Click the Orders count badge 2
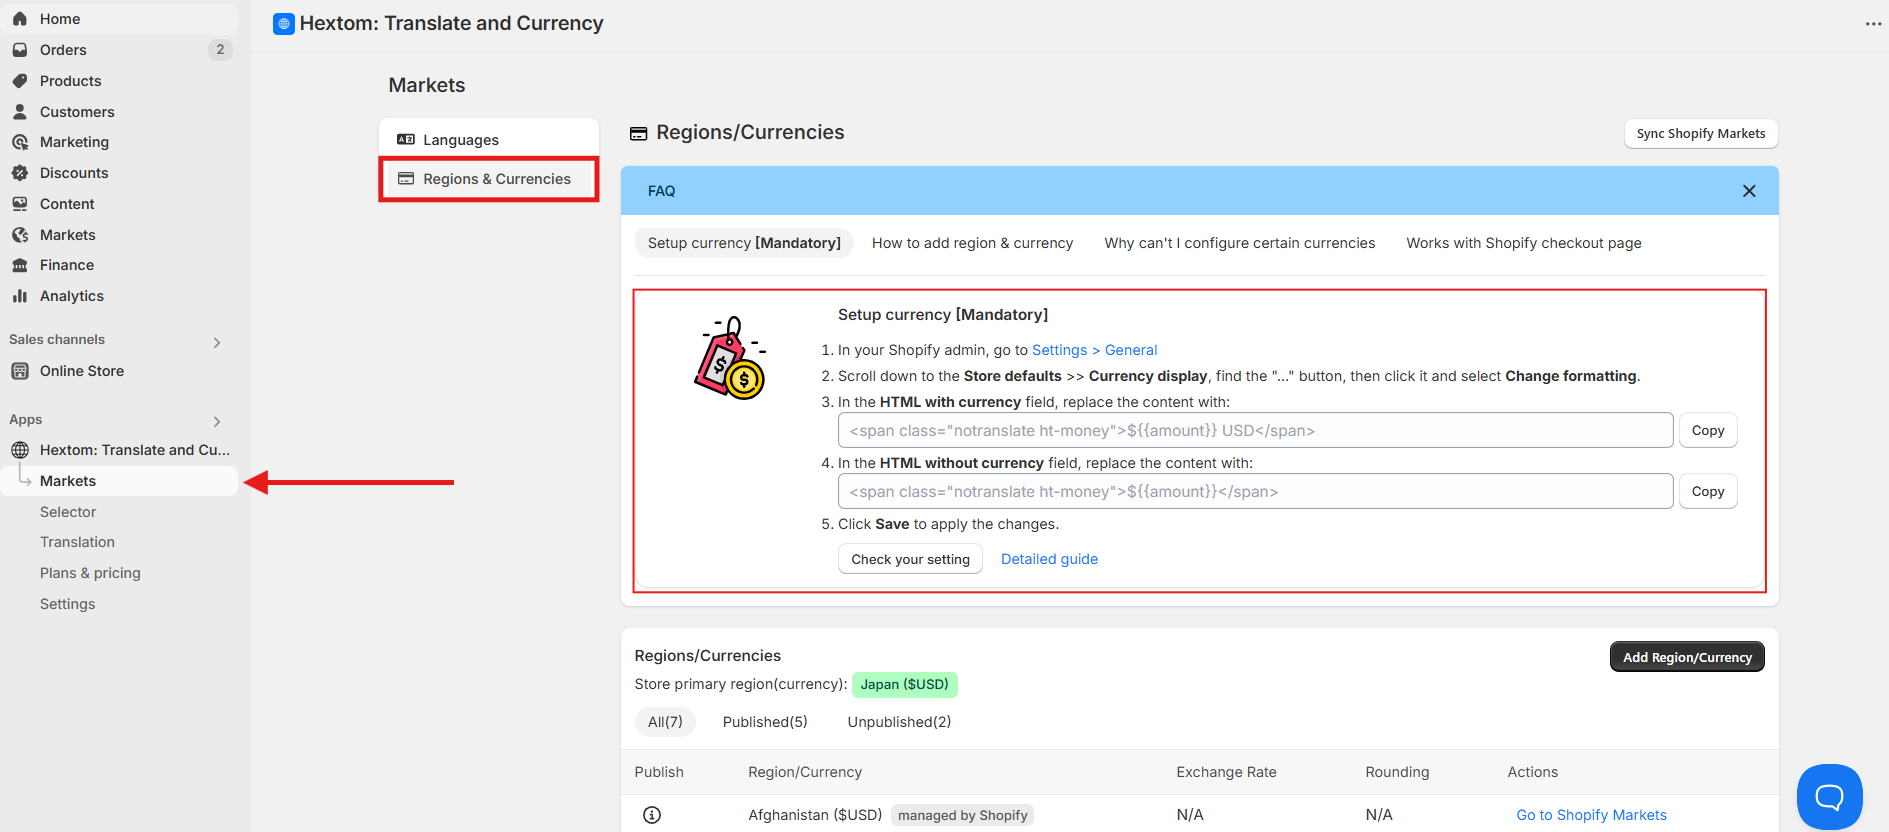Viewport: 1889px width, 832px height. coord(220,50)
